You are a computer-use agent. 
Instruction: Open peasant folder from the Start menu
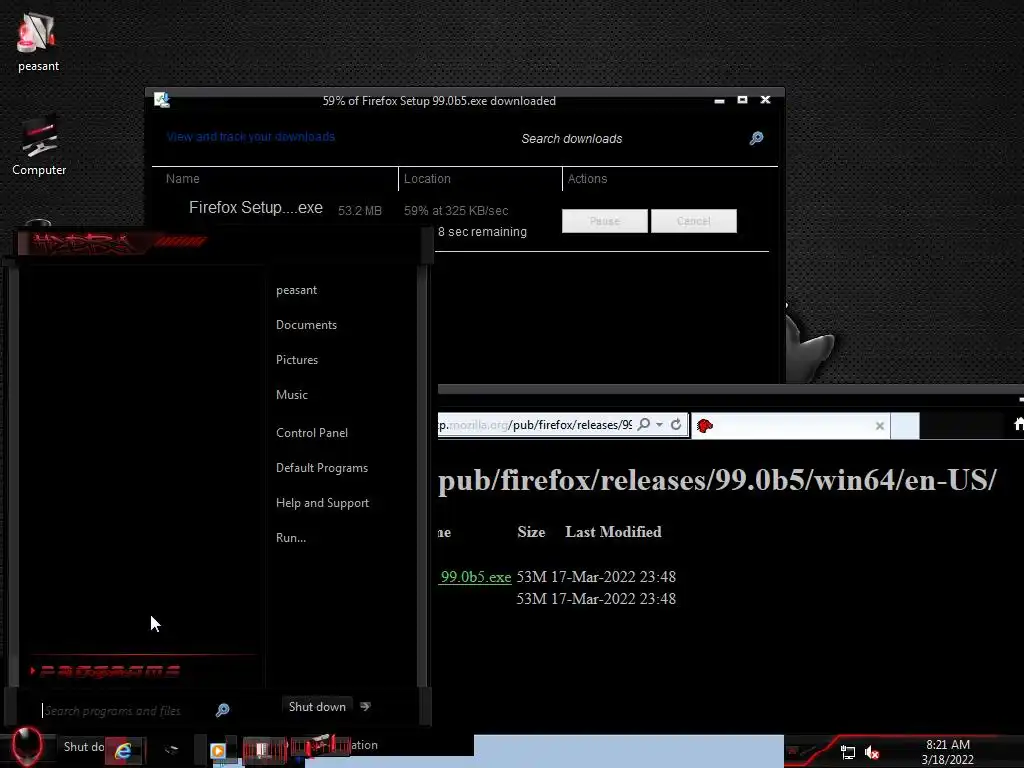296,290
